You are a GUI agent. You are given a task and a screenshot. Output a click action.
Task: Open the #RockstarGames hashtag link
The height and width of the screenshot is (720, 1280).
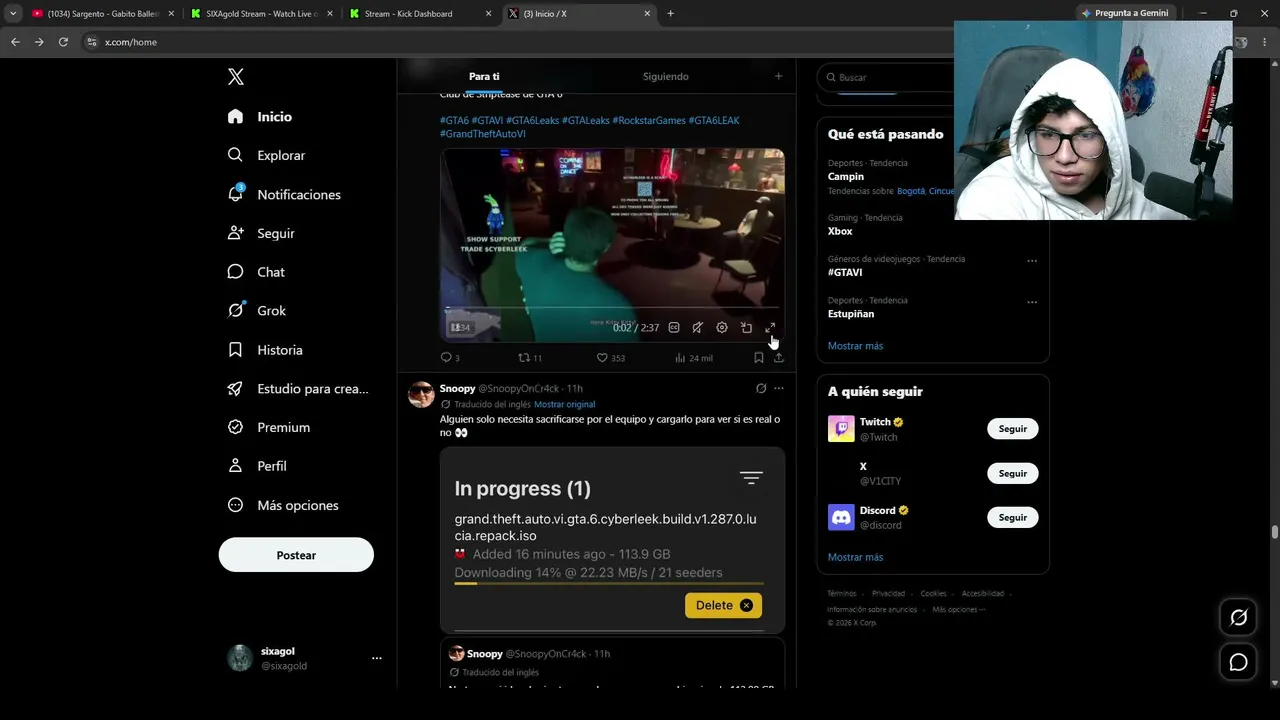tap(649, 121)
